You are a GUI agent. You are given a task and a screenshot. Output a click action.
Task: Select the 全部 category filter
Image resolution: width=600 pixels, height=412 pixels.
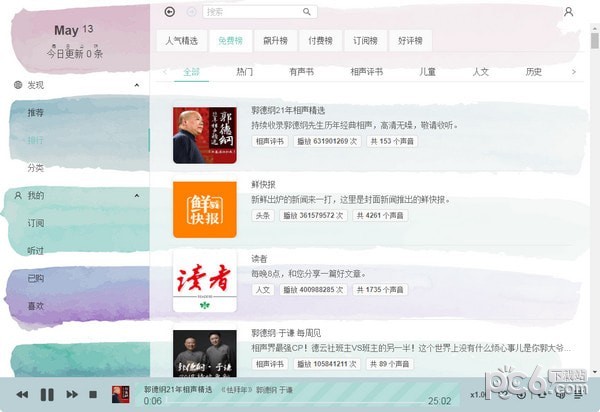click(191, 72)
